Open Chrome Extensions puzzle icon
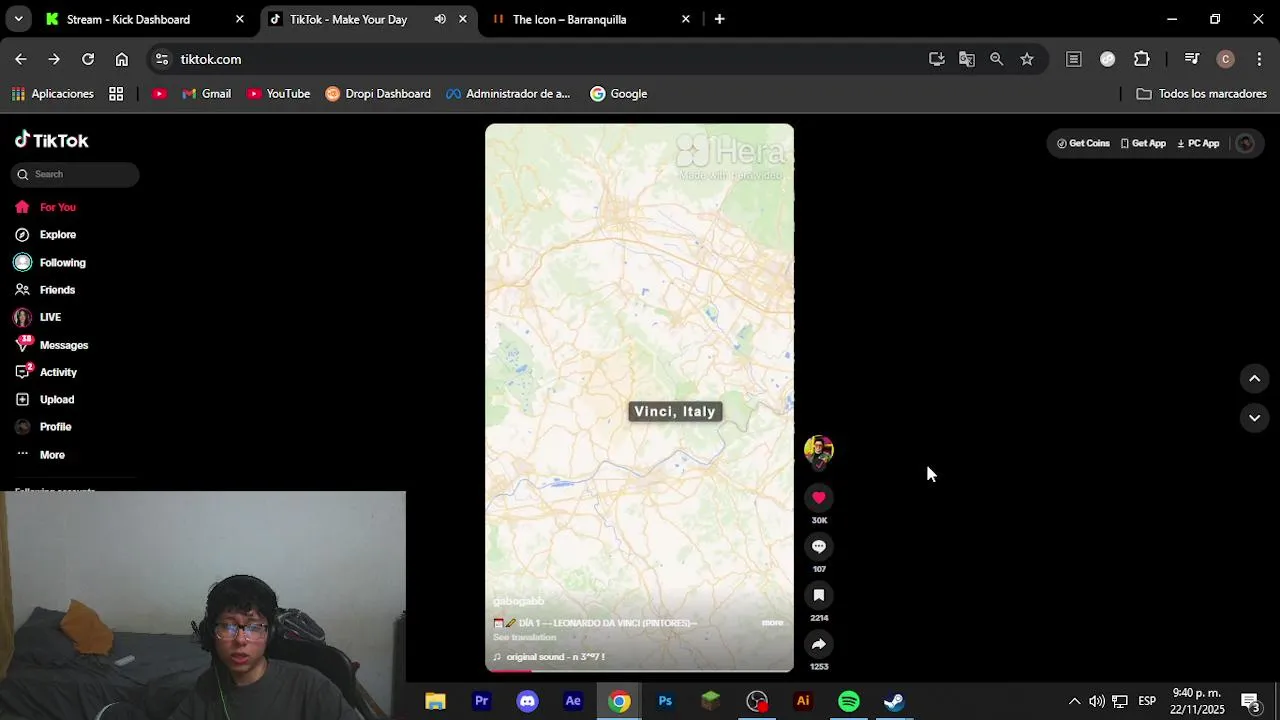The height and width of the screenshot is (720, 1280). click(x=1142, y=59)
